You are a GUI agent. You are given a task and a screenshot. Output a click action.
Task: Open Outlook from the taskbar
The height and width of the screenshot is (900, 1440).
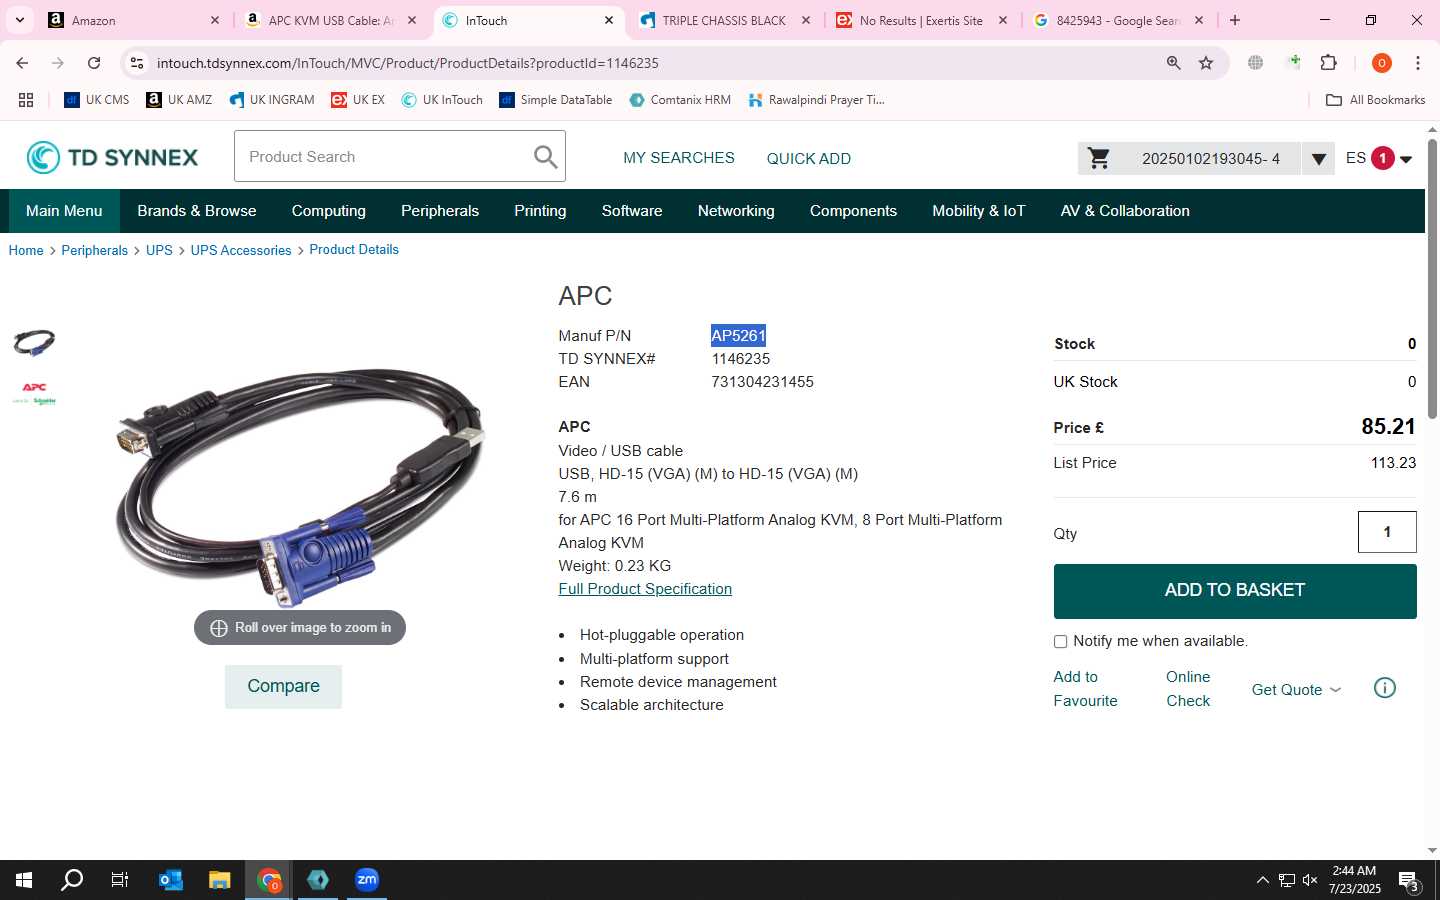click(171, 880)
